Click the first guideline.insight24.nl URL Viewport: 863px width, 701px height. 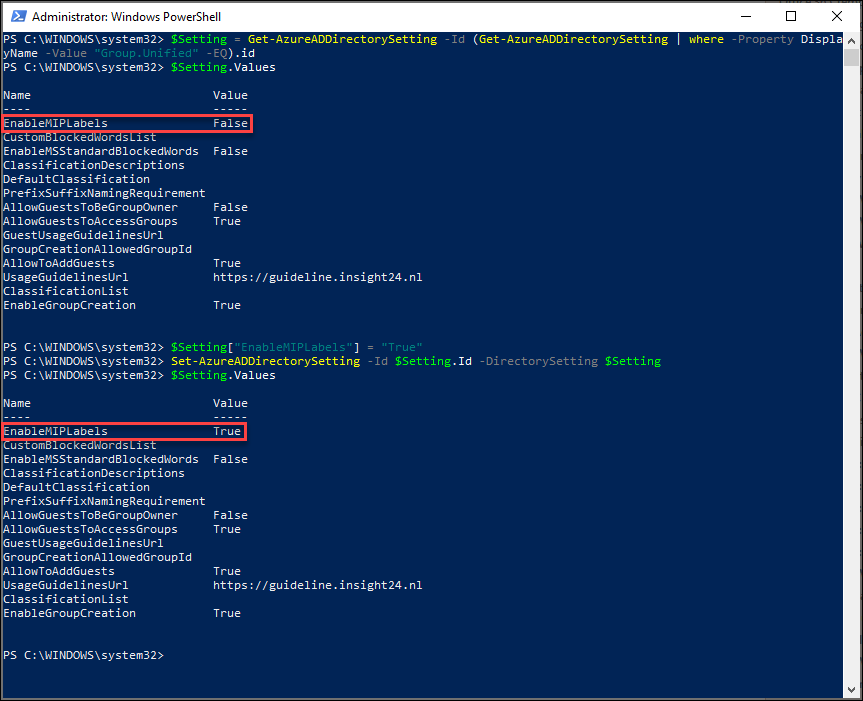317,277
